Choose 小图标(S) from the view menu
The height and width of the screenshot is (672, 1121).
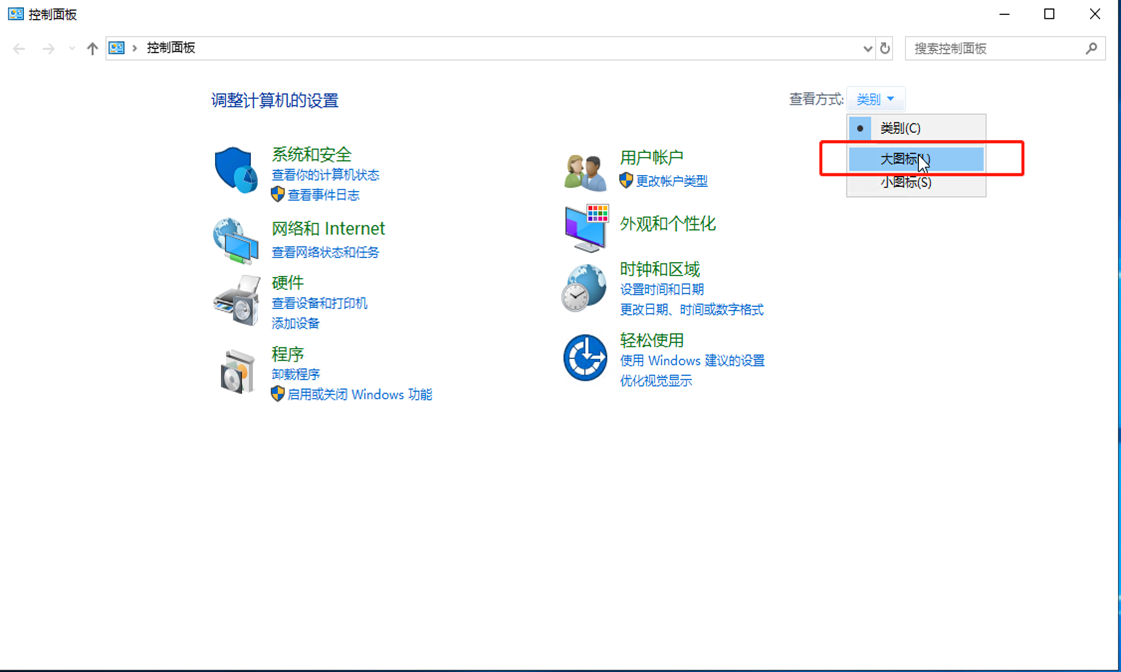pos(905,182)
